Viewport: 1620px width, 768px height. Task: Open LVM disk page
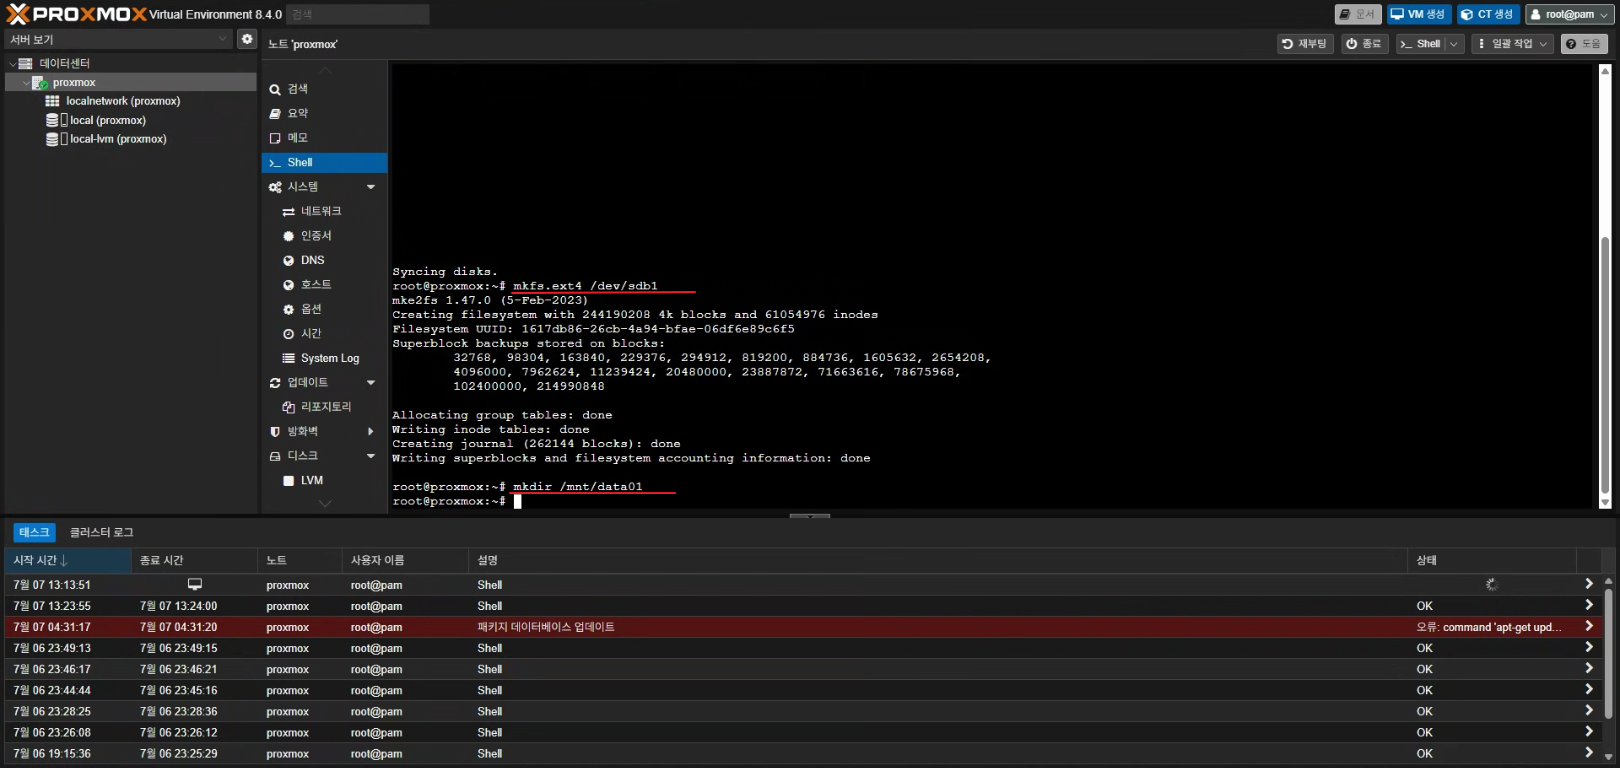[x=324, y=481]
